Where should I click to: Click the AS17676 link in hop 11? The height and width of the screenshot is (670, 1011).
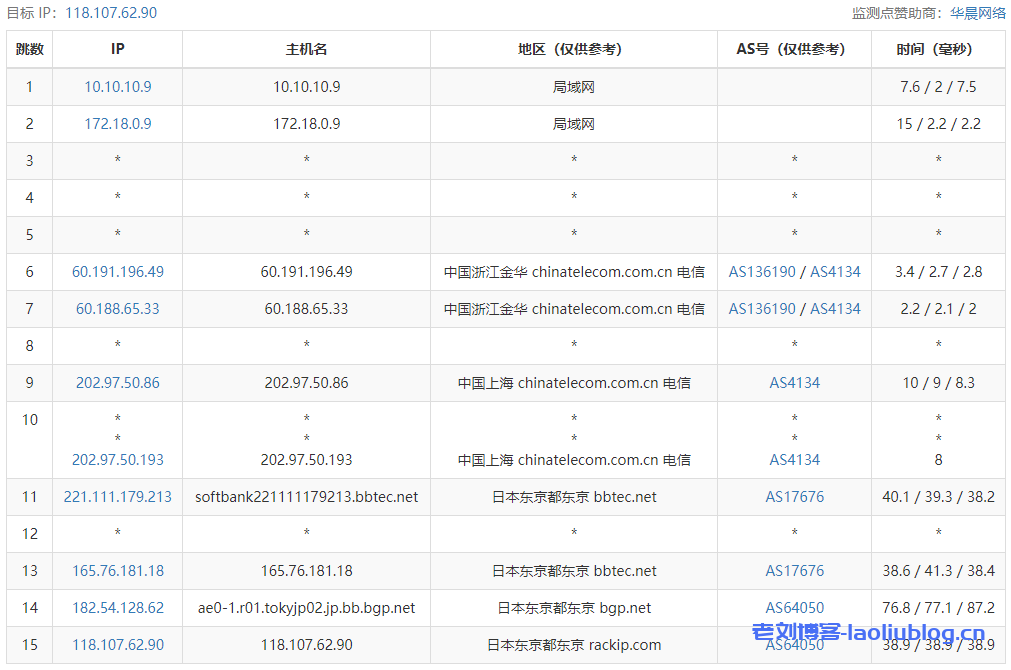[794, 497]
